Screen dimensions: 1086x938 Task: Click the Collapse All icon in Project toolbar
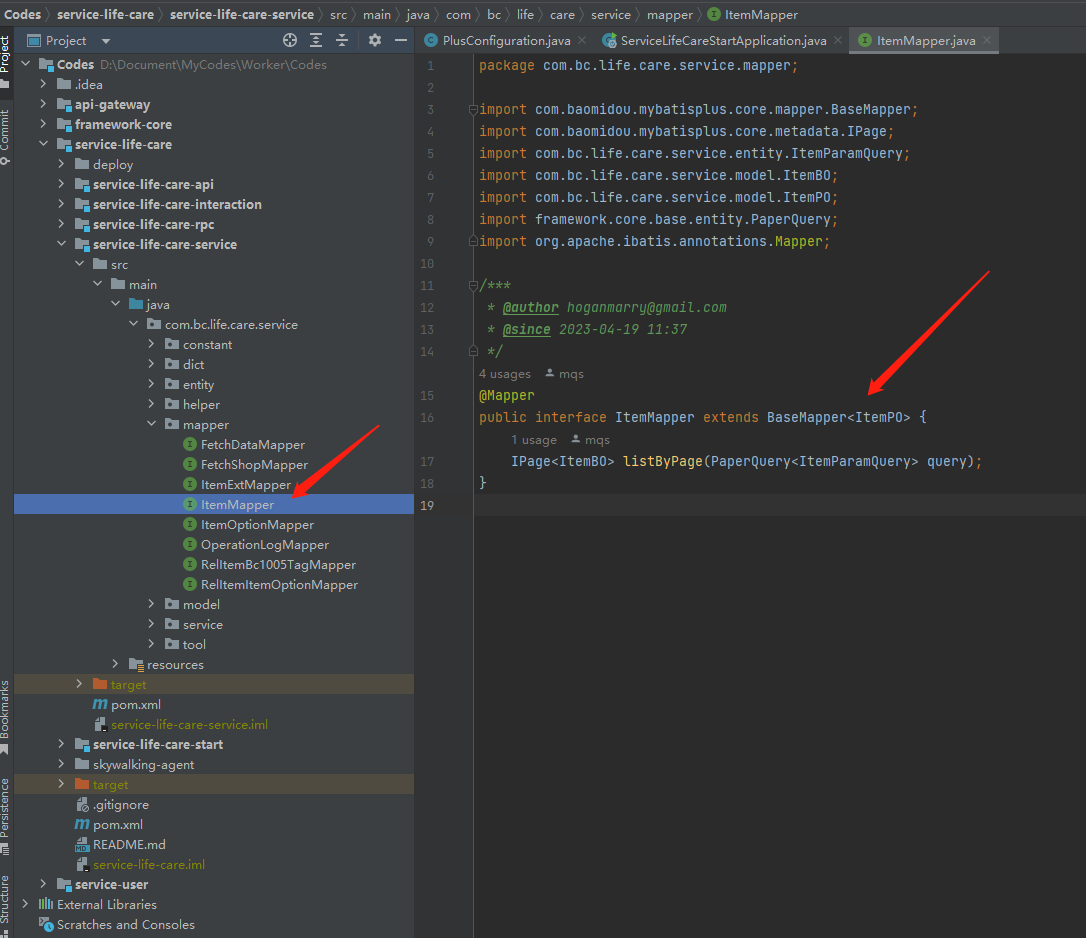pyautogui.click(x=342, y=41)
